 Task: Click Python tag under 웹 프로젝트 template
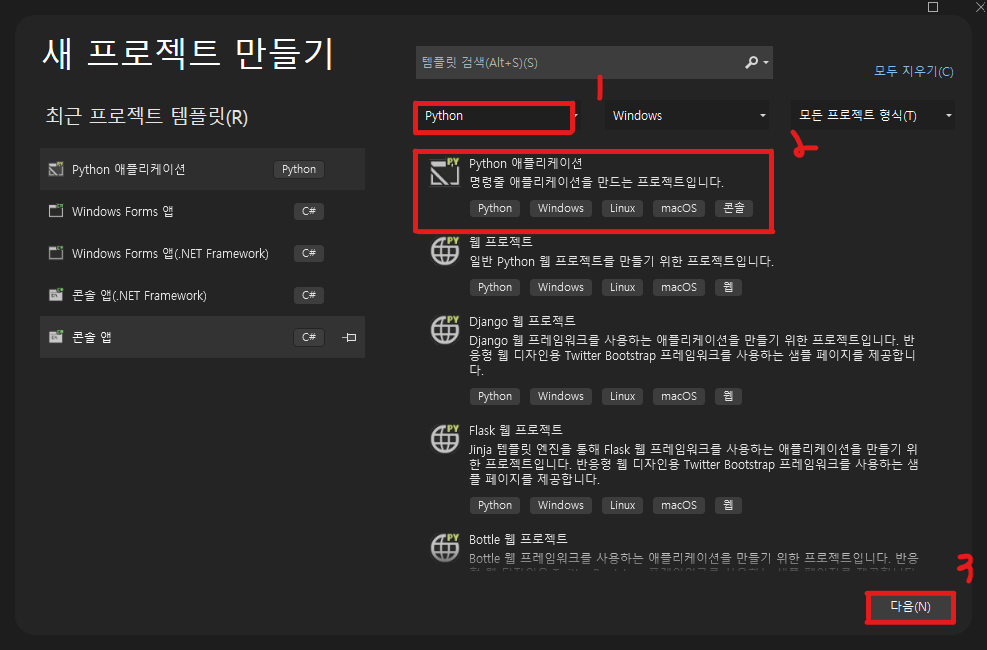495,288
